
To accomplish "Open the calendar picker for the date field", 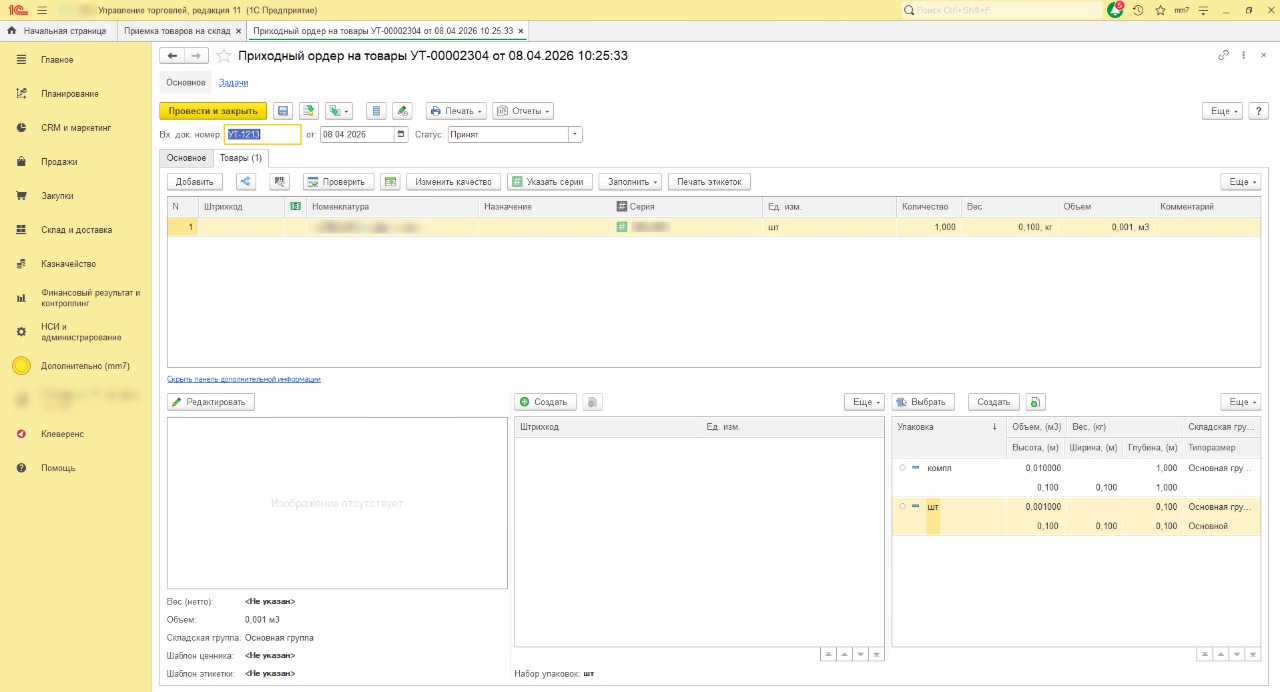I will pyautogui.click(x=402, y=134).
